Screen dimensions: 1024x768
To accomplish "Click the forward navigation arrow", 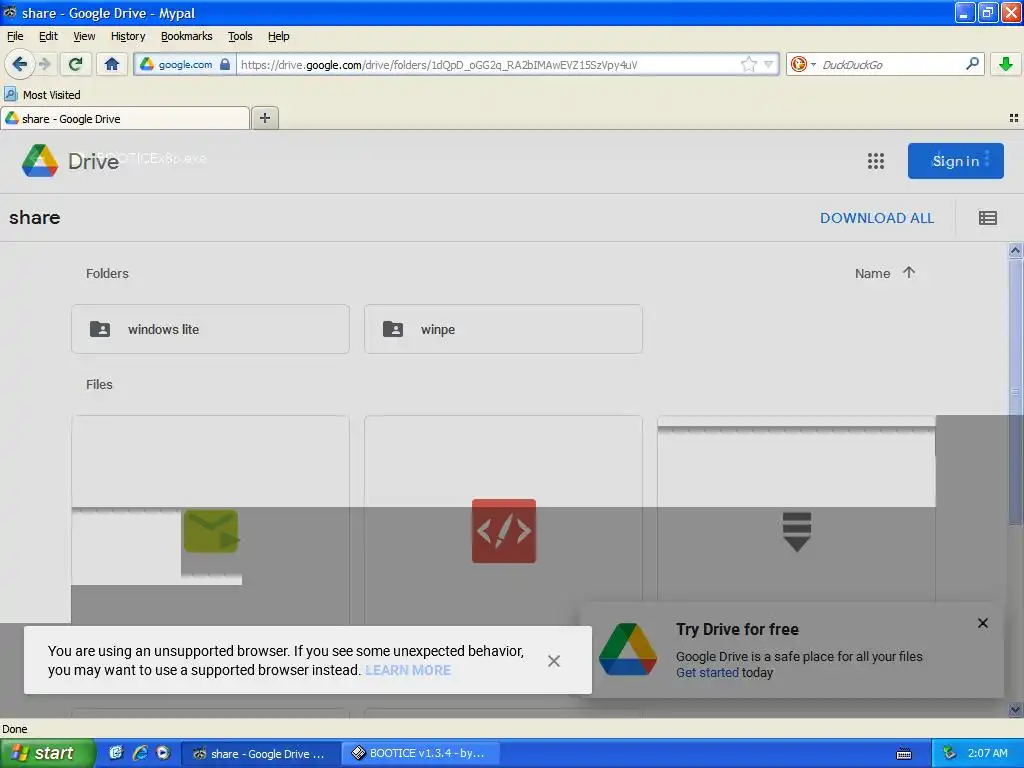I will click(x=44, y=64).
